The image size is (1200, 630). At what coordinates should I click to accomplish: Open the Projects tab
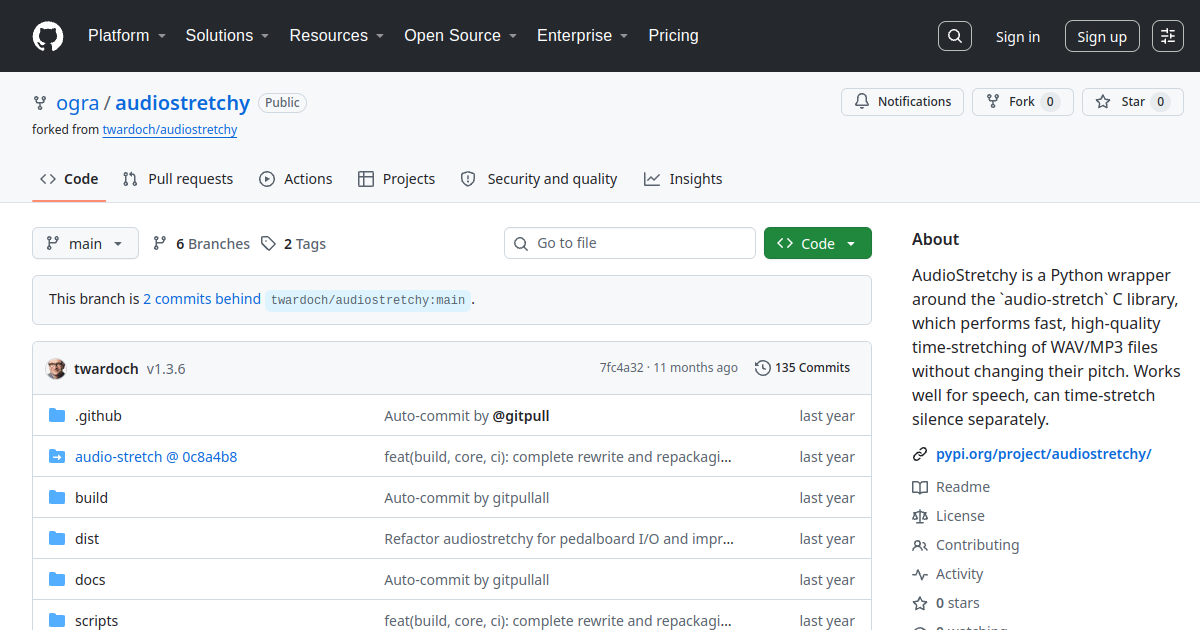397,179
